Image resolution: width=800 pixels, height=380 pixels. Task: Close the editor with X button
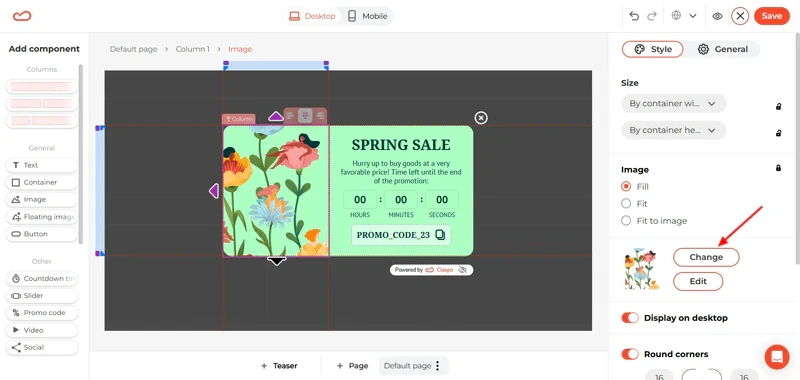pyautogui.click(x=740, y=16)
